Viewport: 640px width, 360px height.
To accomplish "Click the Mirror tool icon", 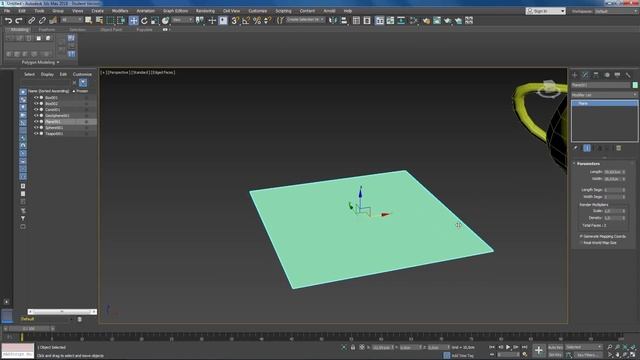I will point(333,20).
